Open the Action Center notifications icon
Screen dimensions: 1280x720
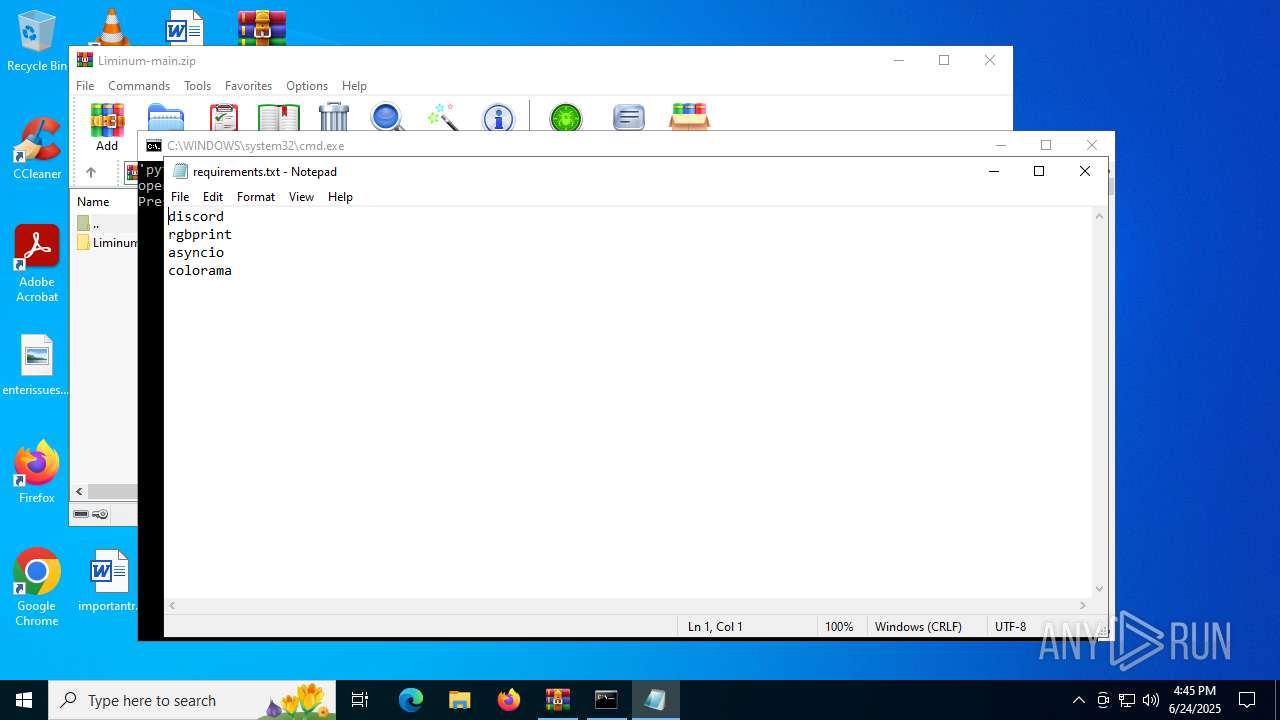1247,700
